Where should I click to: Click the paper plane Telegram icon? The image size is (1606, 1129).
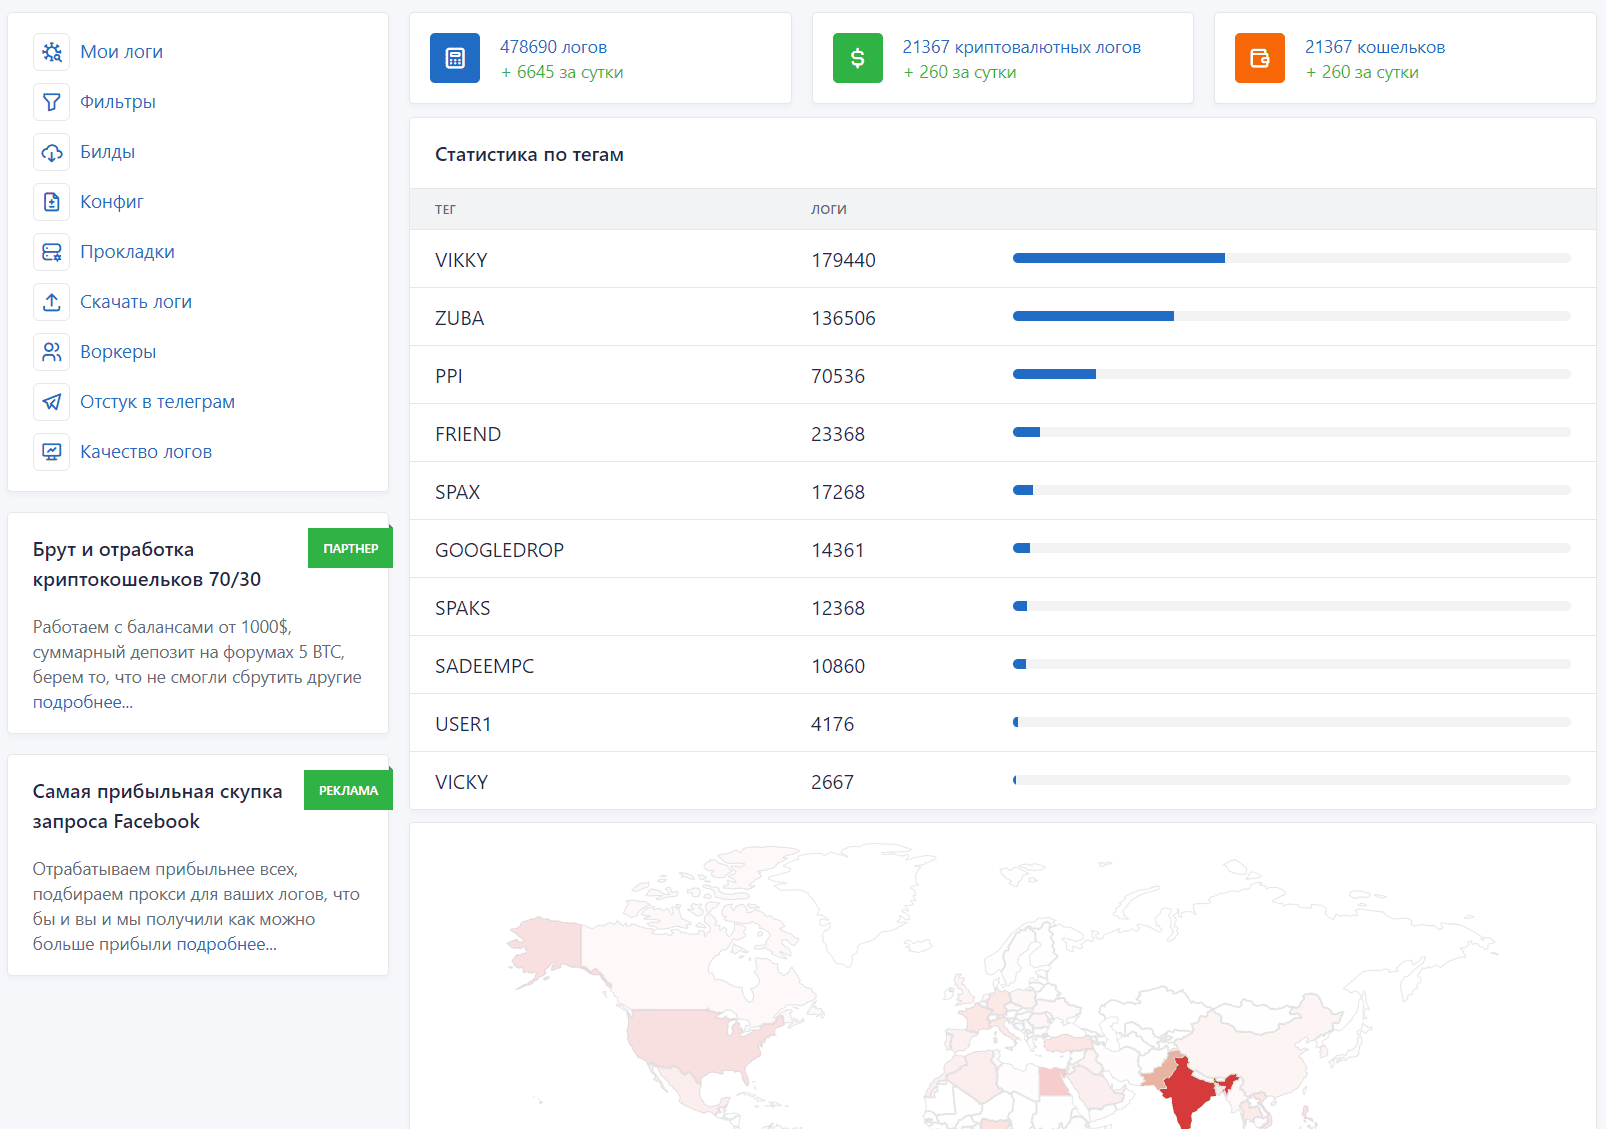[52, 402]
